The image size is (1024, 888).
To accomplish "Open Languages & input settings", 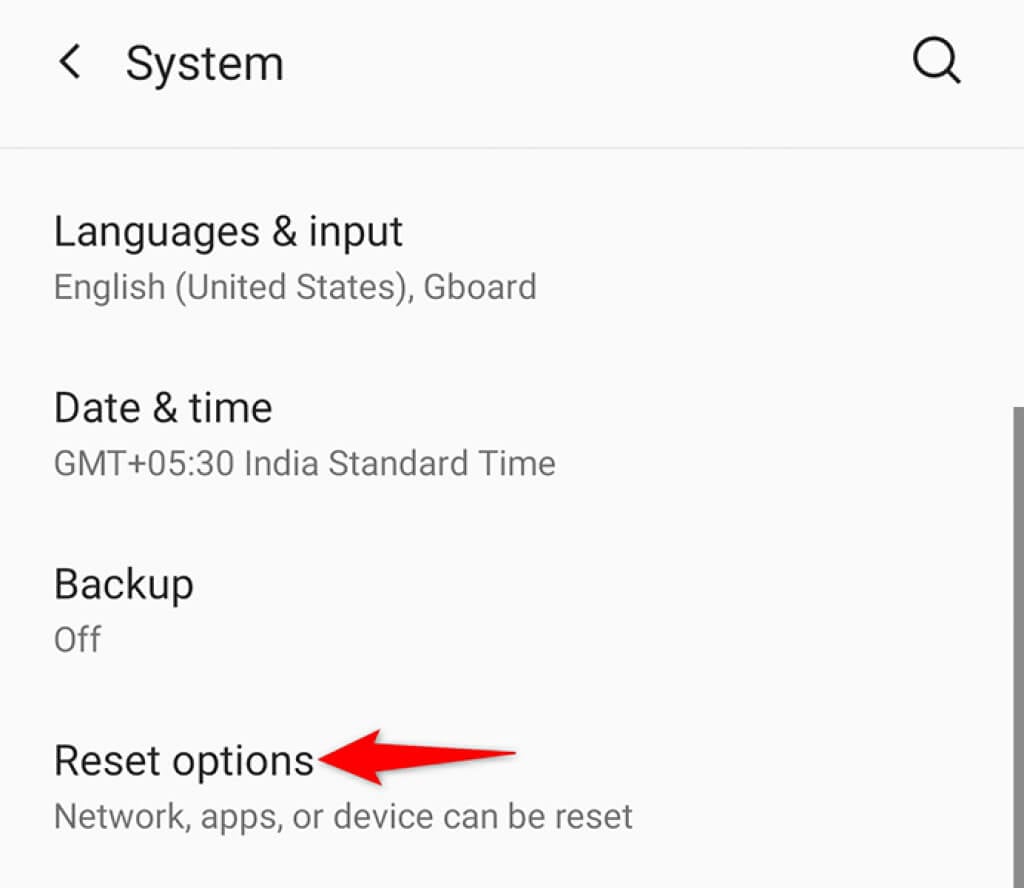I will coord(228,232).
